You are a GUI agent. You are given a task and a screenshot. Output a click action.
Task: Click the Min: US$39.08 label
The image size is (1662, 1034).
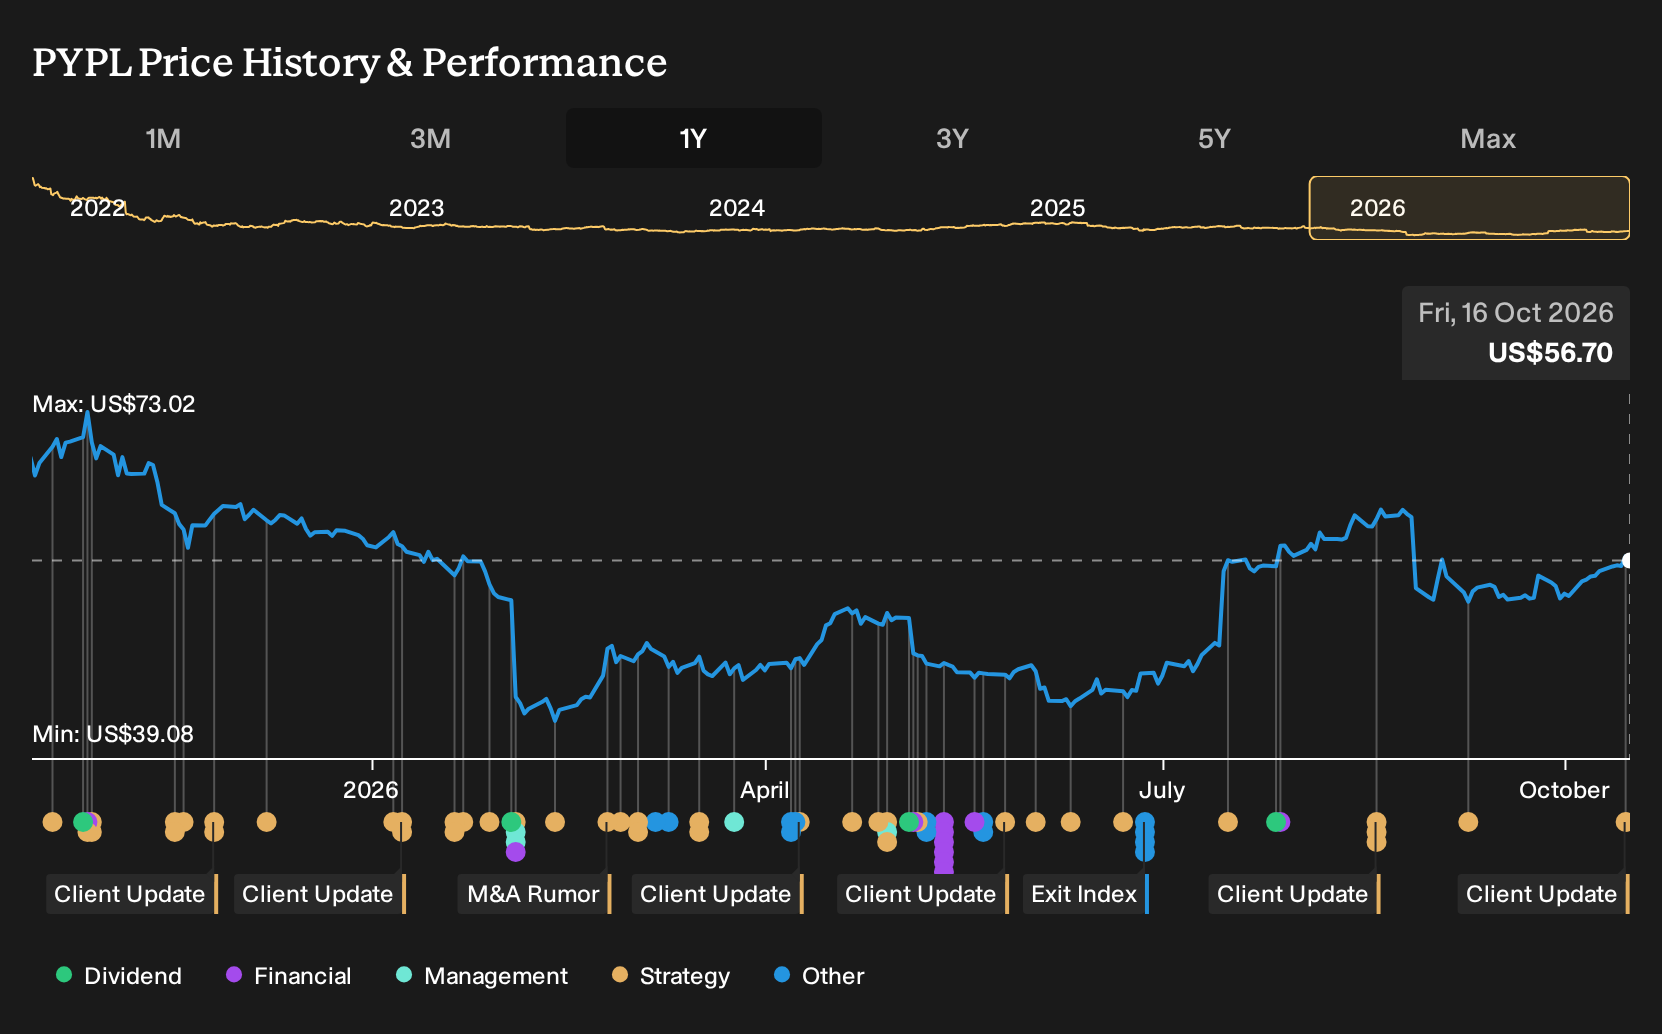pos(113,734)
